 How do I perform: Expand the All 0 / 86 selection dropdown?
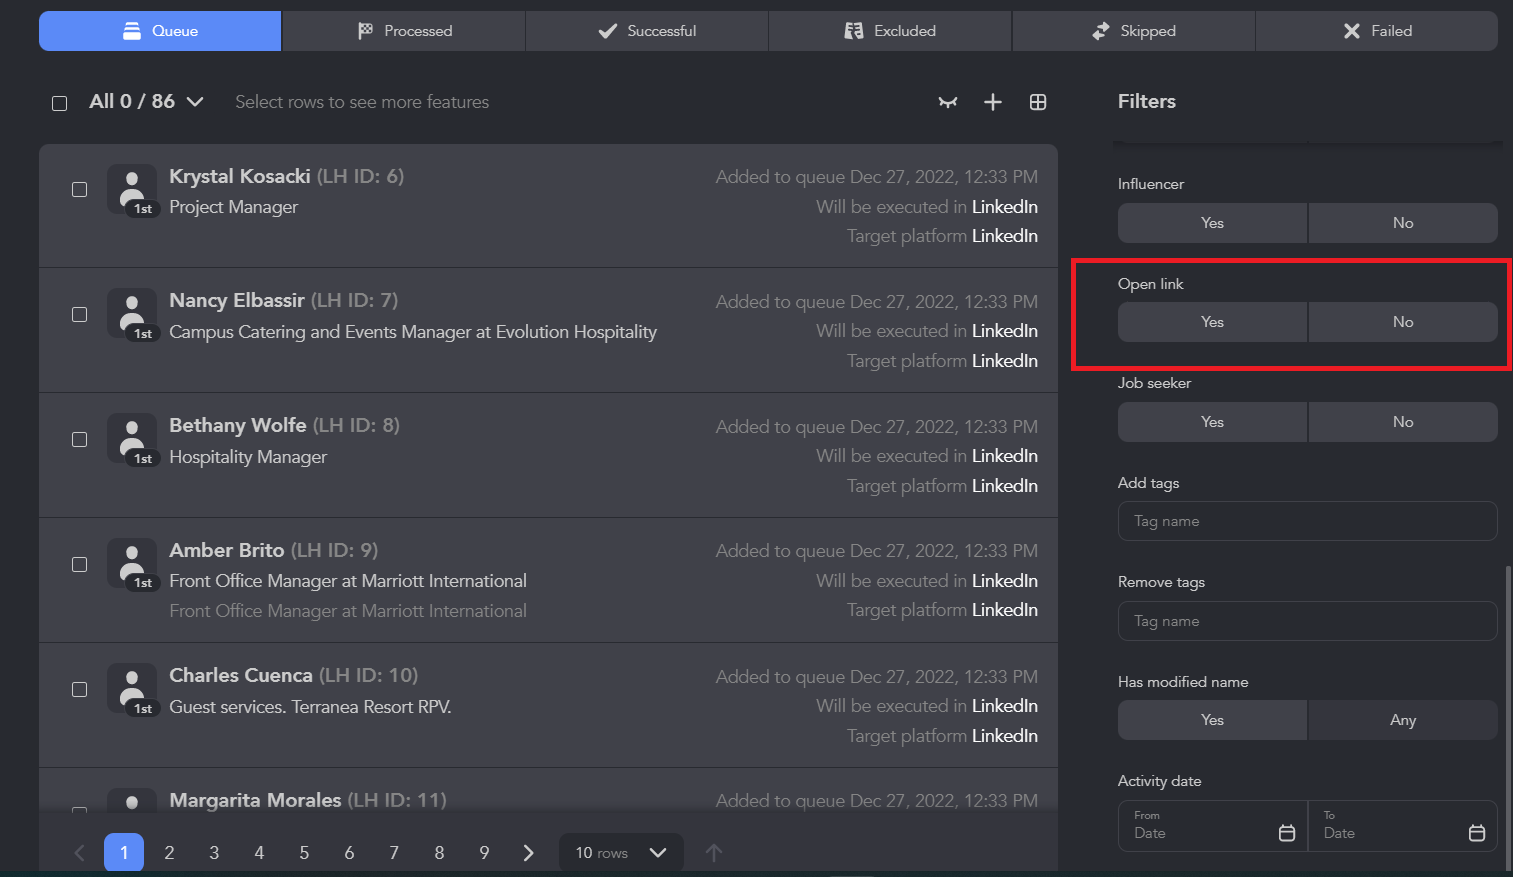(195, 102)
